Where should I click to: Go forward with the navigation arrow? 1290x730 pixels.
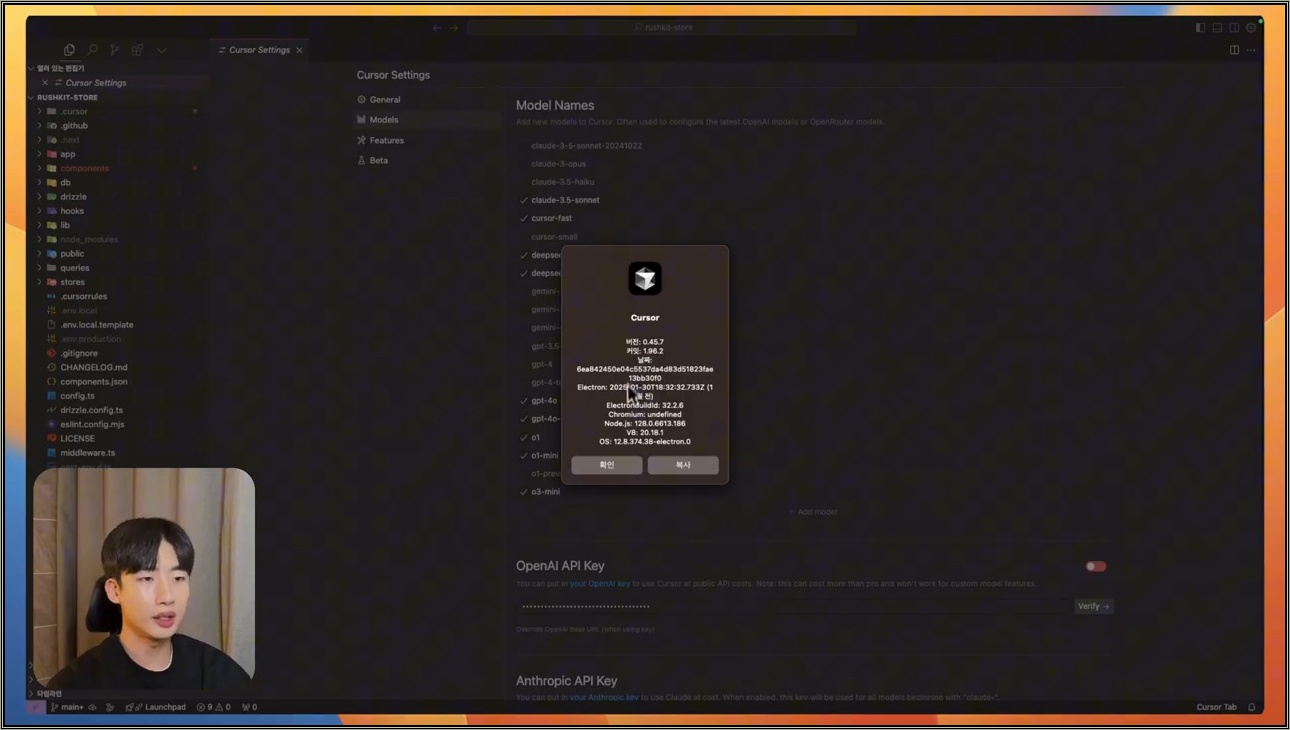click(x=454, y=28)
